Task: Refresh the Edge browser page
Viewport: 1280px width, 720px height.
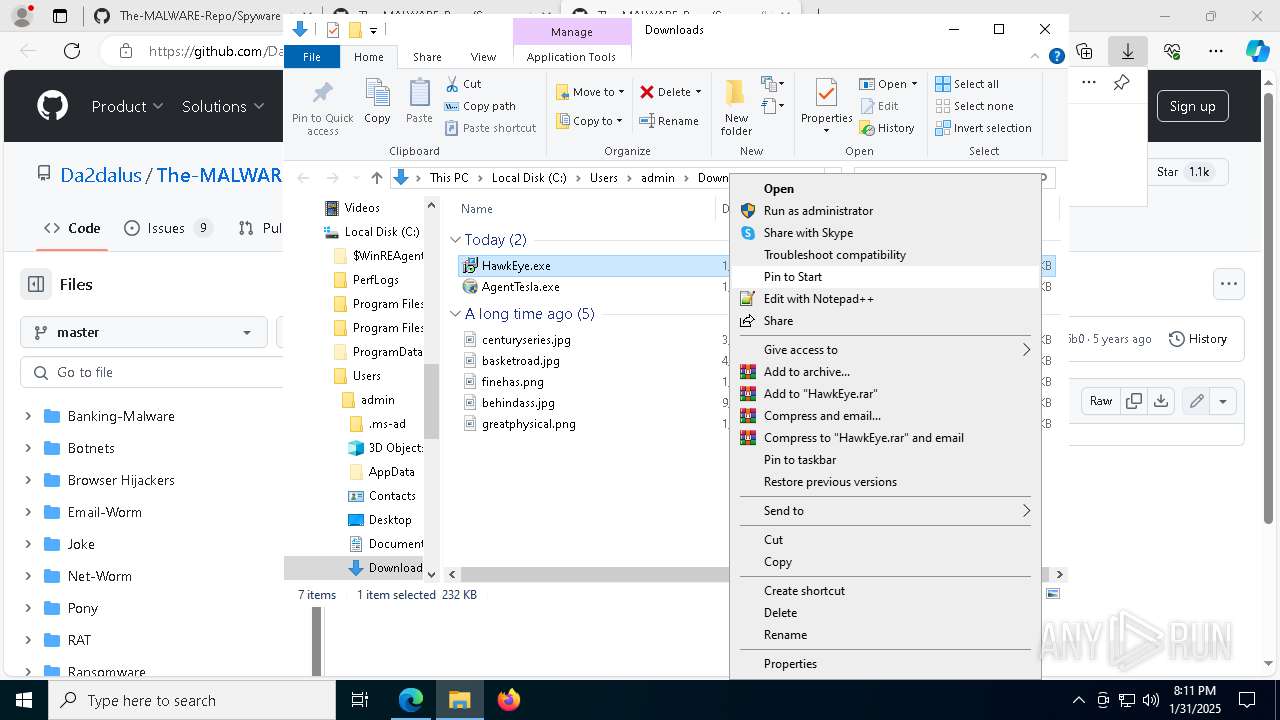Action: 72,51
